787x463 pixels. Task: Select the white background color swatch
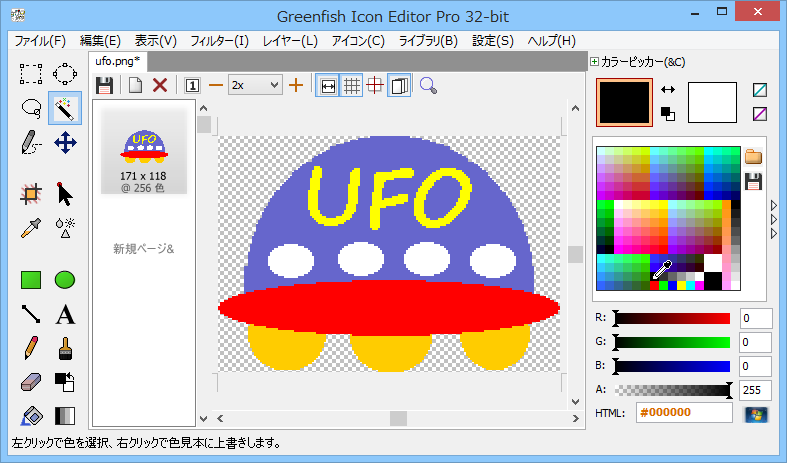tap(712, 102)
